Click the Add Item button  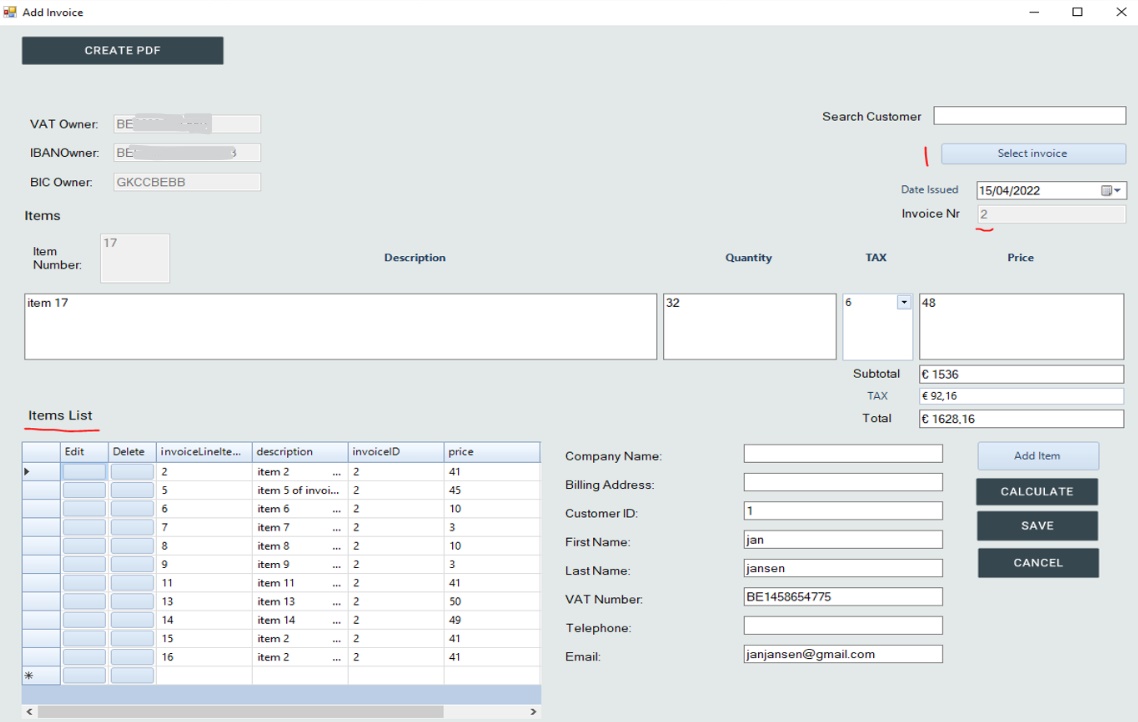pos(1037,456)
